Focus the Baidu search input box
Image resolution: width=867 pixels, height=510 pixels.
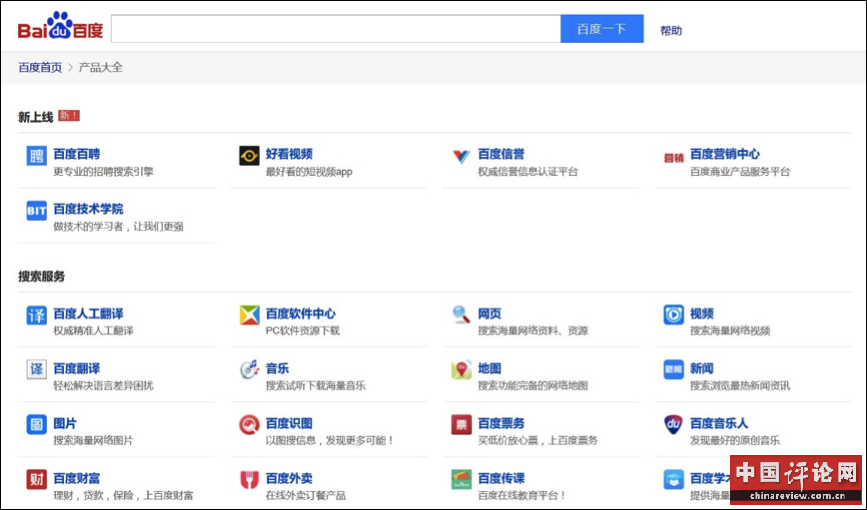click(x=336, y=29)
